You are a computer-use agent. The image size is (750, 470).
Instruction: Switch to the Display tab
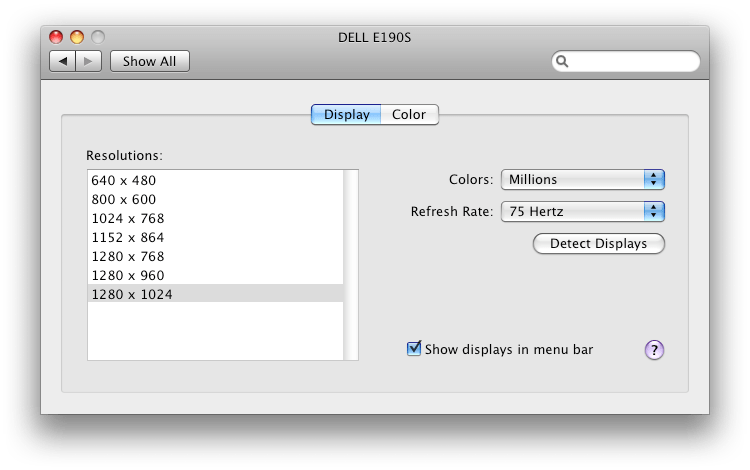(346, 115)
